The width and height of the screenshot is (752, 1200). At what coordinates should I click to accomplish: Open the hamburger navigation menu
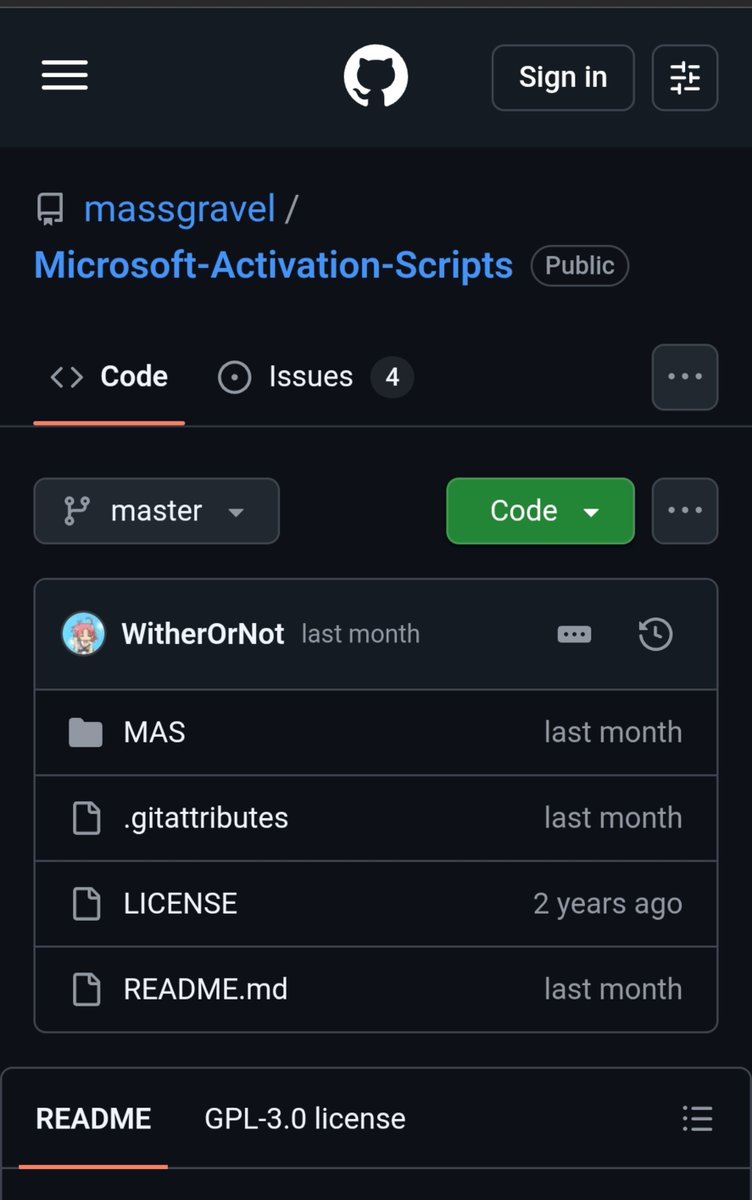click(x=65, y=77)
